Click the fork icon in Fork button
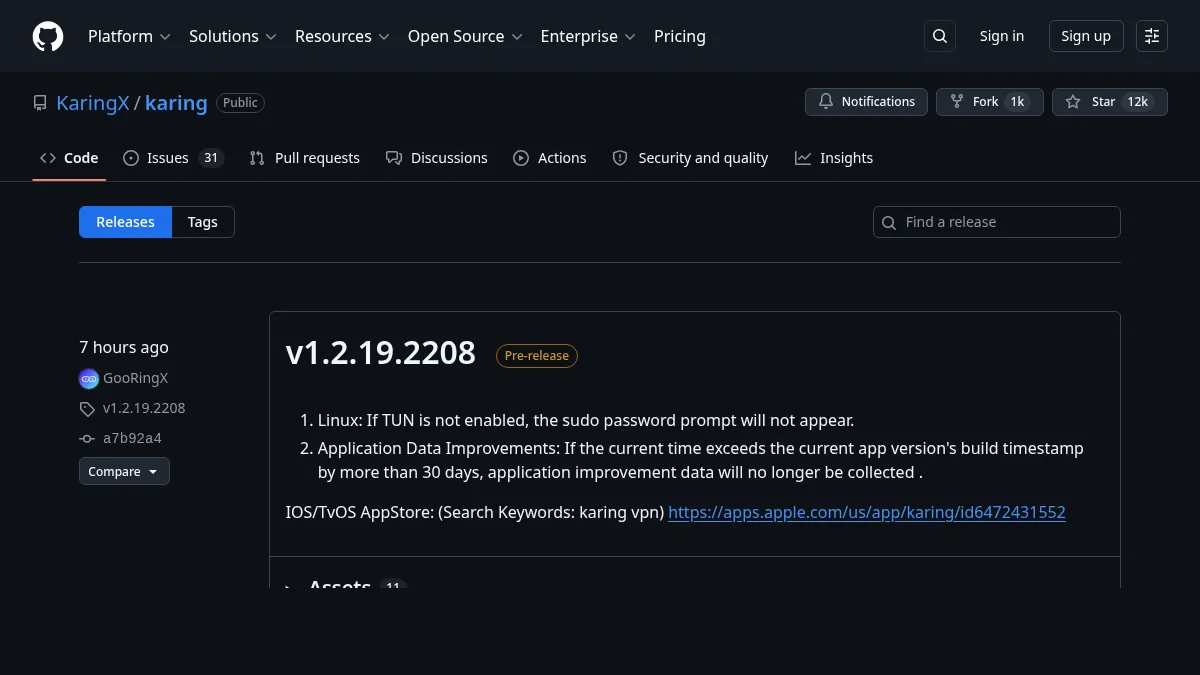Image resolution: width=1200 pixels, height=675 pixels. point(957,102)
